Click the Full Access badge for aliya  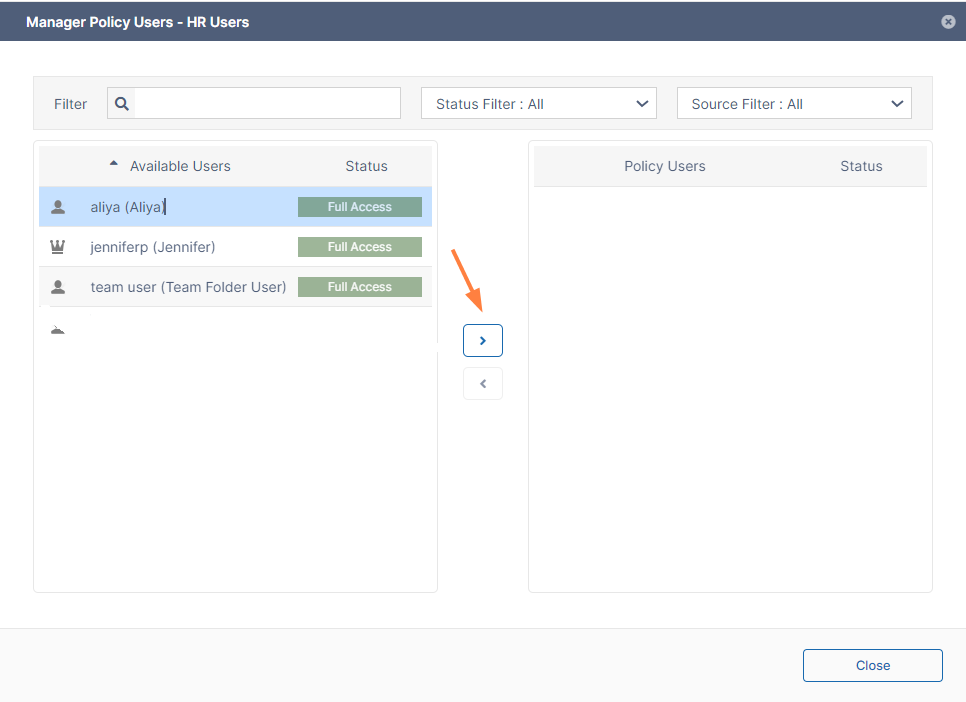click(x=360, y=207)
